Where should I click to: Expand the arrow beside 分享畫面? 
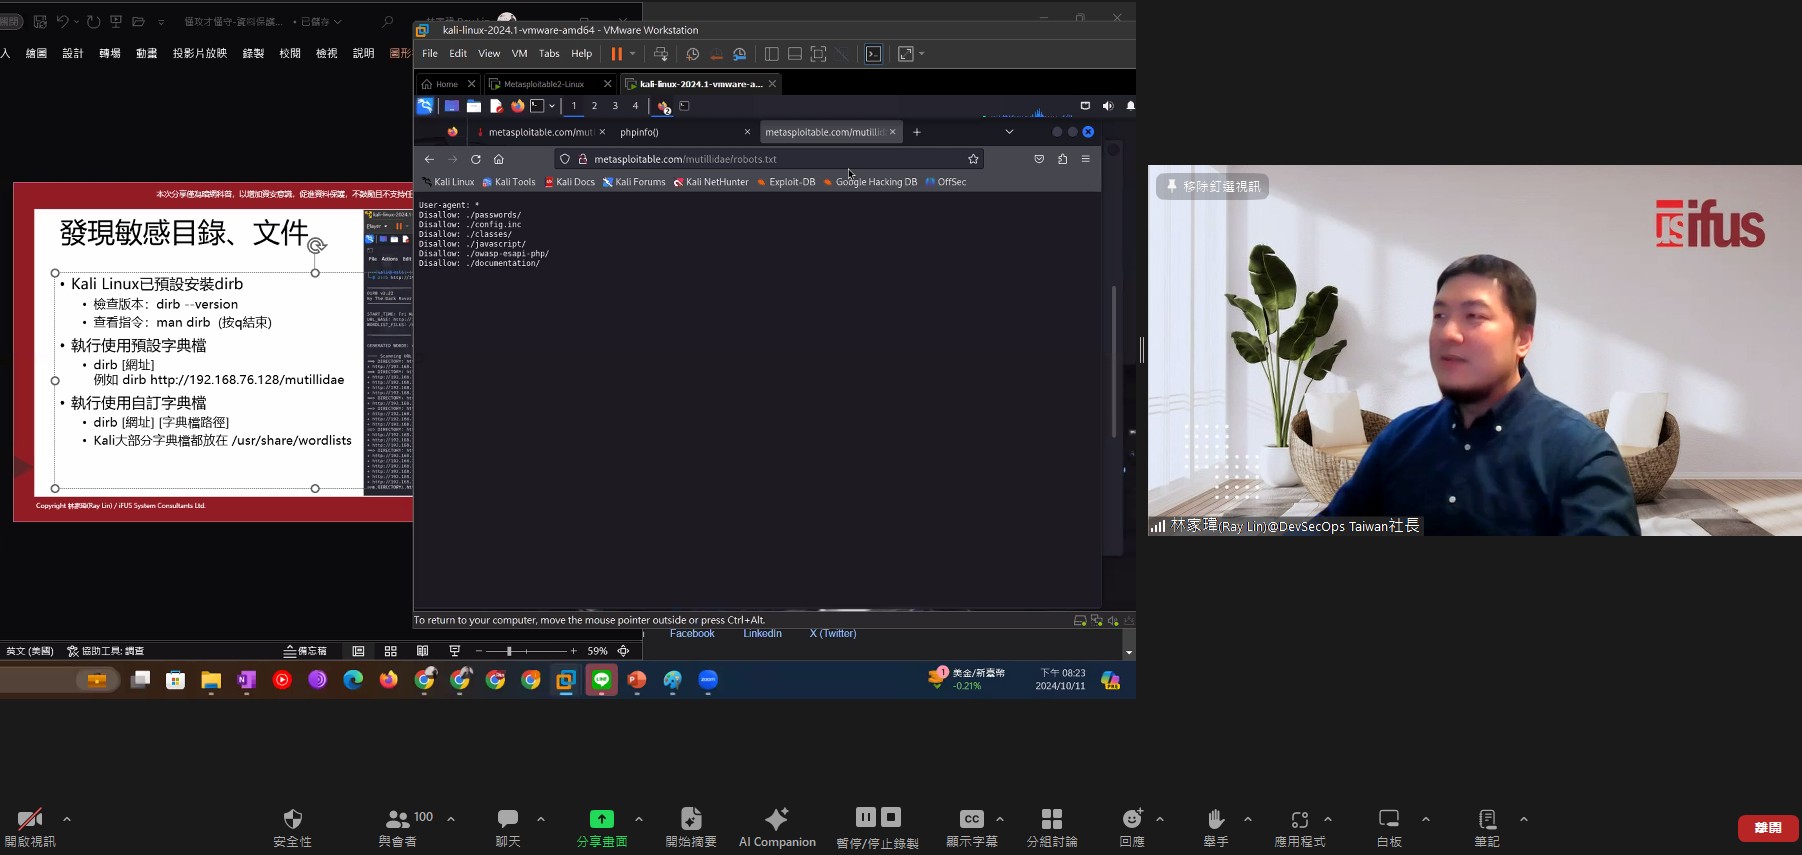639,819
